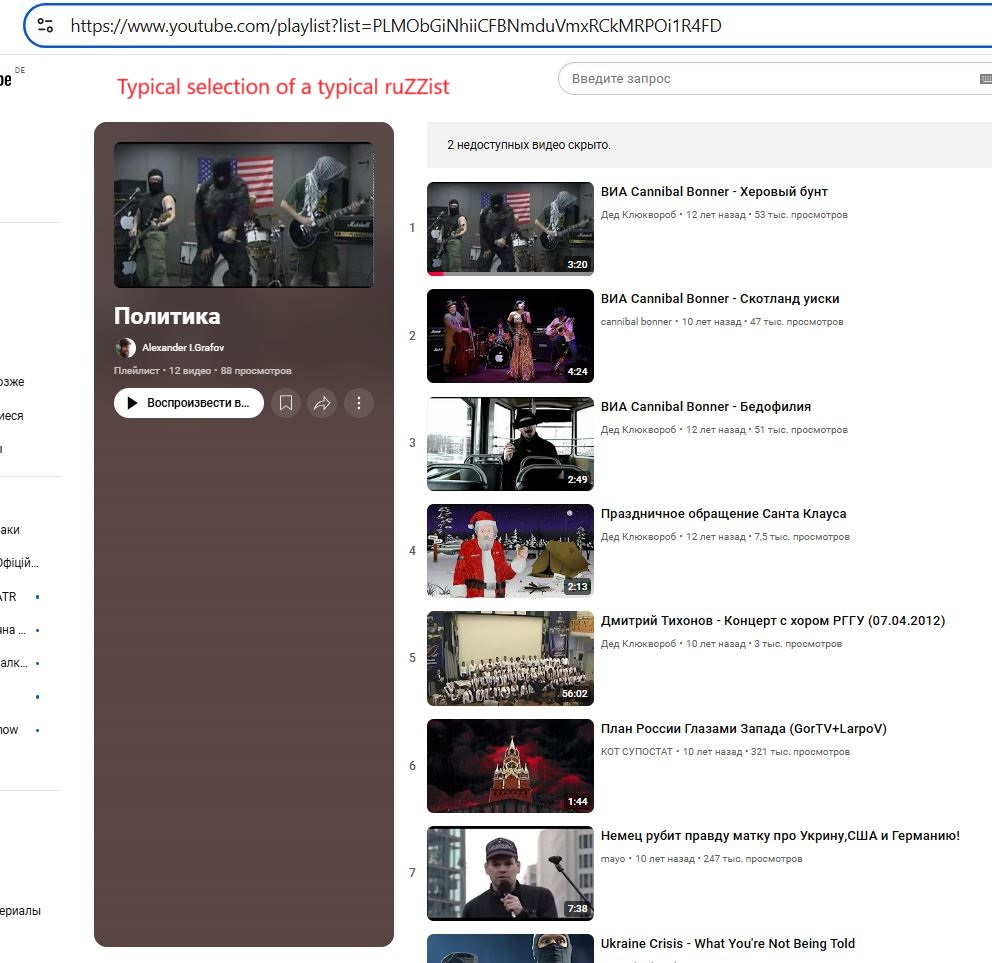Visit 'КОТ СУПОСТАТ' channel link
The height and width of the screenshot is (963, 992).
tap(636, 752)
